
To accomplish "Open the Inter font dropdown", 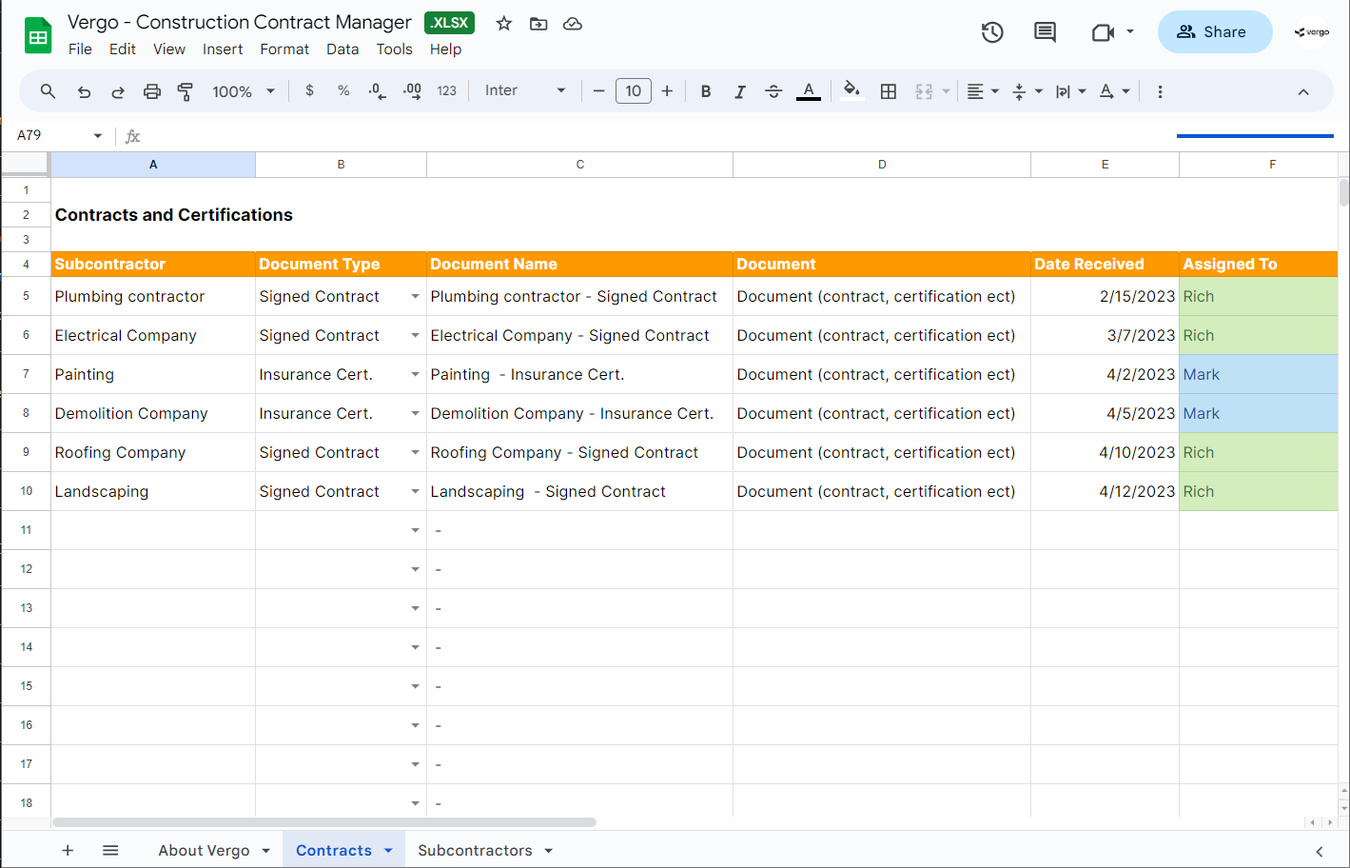I will tap(525, 91).
